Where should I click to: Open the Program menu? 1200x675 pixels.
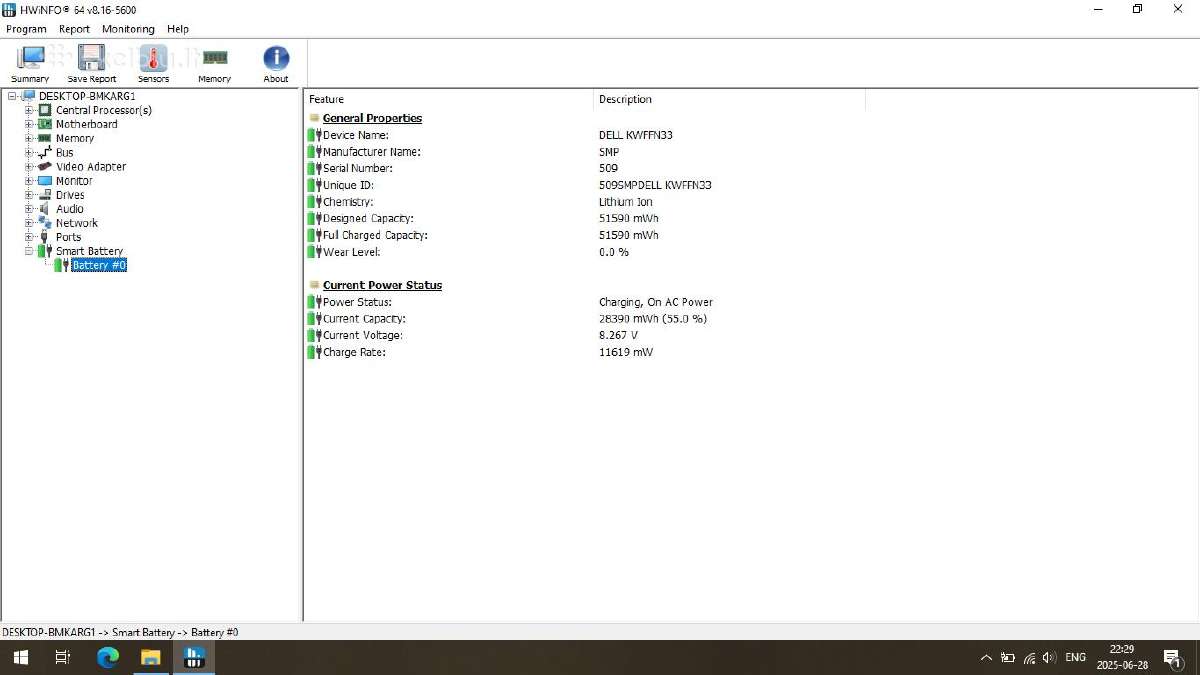coord(26,29)
